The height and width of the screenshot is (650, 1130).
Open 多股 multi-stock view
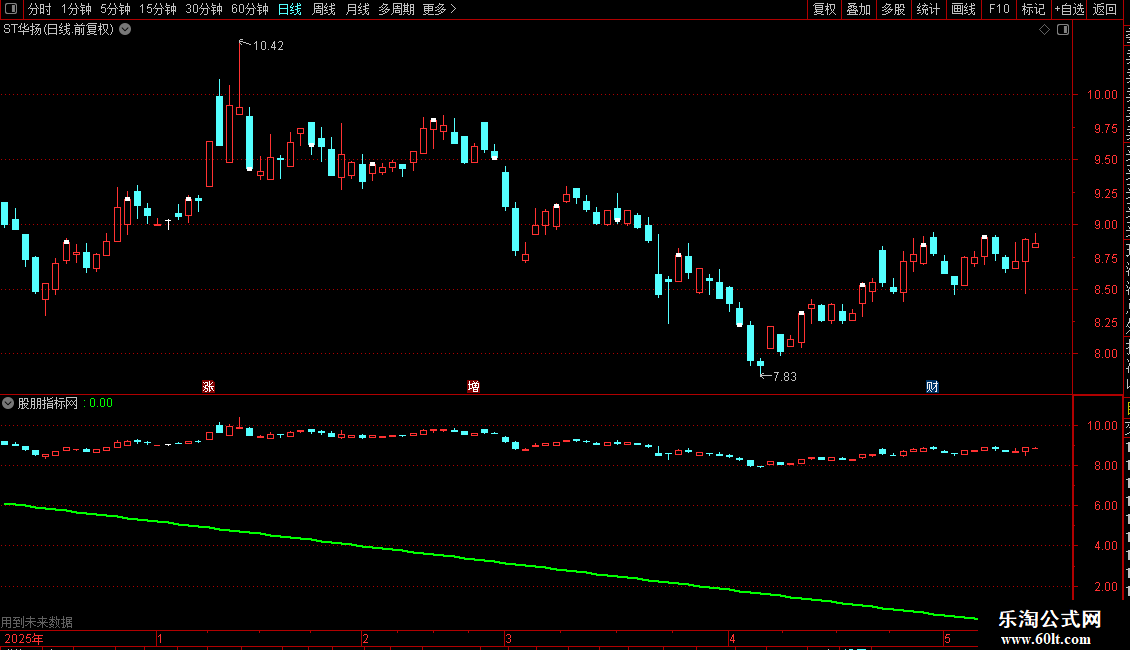click(893, 9)
